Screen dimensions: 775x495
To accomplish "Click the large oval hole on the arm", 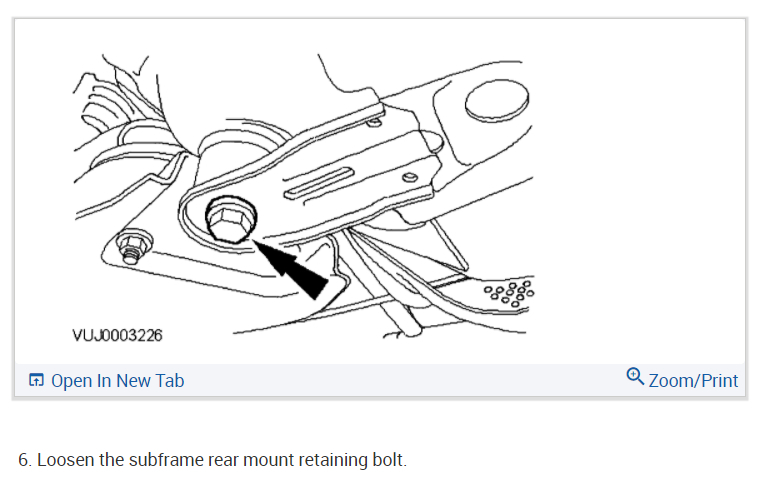I will (x=497, y=101).
